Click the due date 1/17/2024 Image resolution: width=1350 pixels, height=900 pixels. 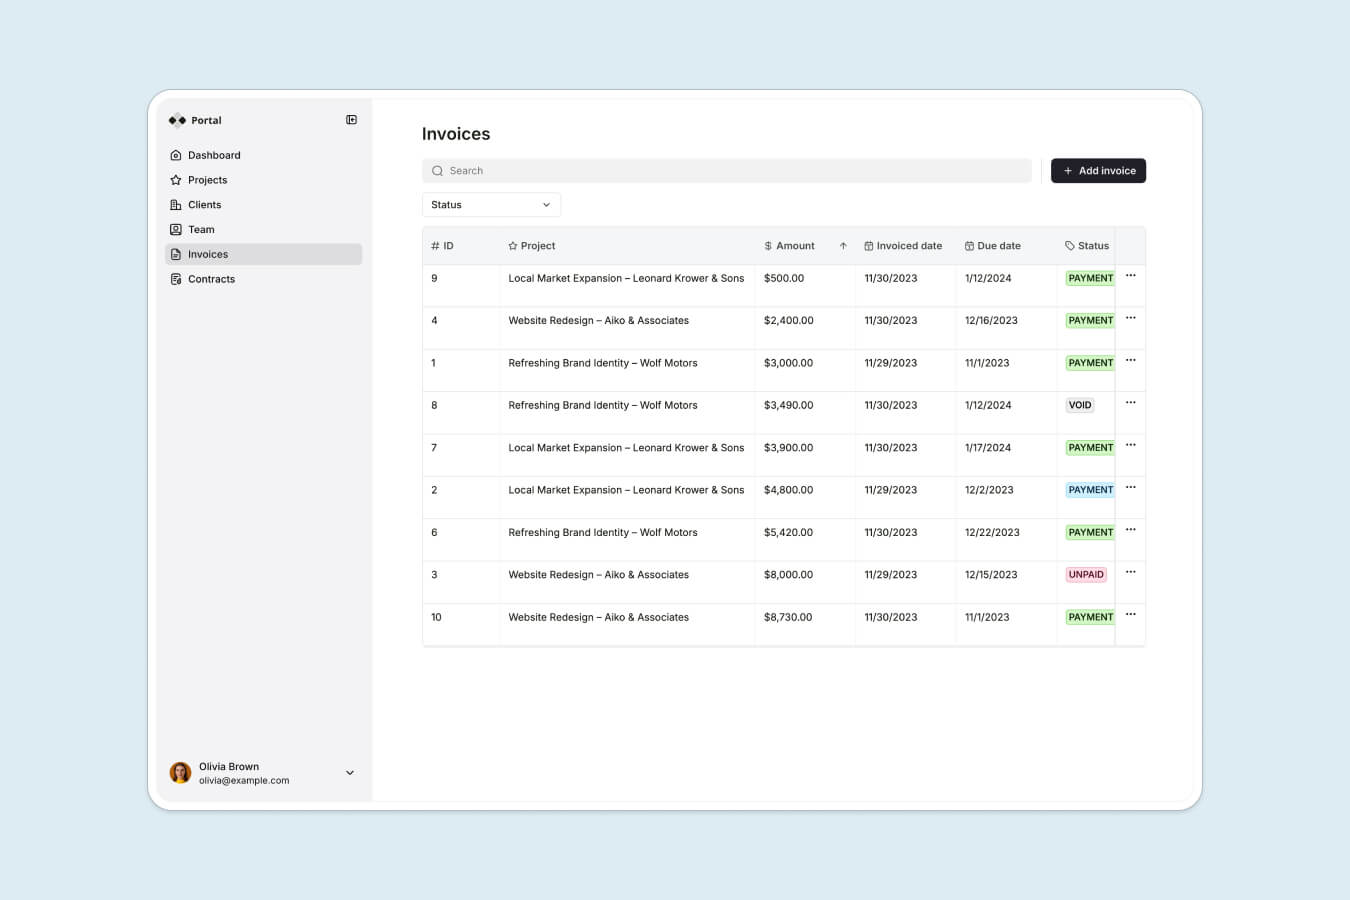[x=988, y=448]
